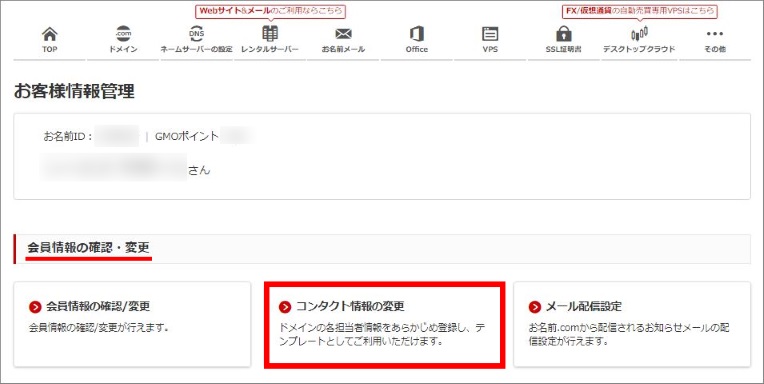Click the FX/仮想通貨 VPS promotion banner
The width and height of the screenshot is (764, 384).
click(640, 11)
